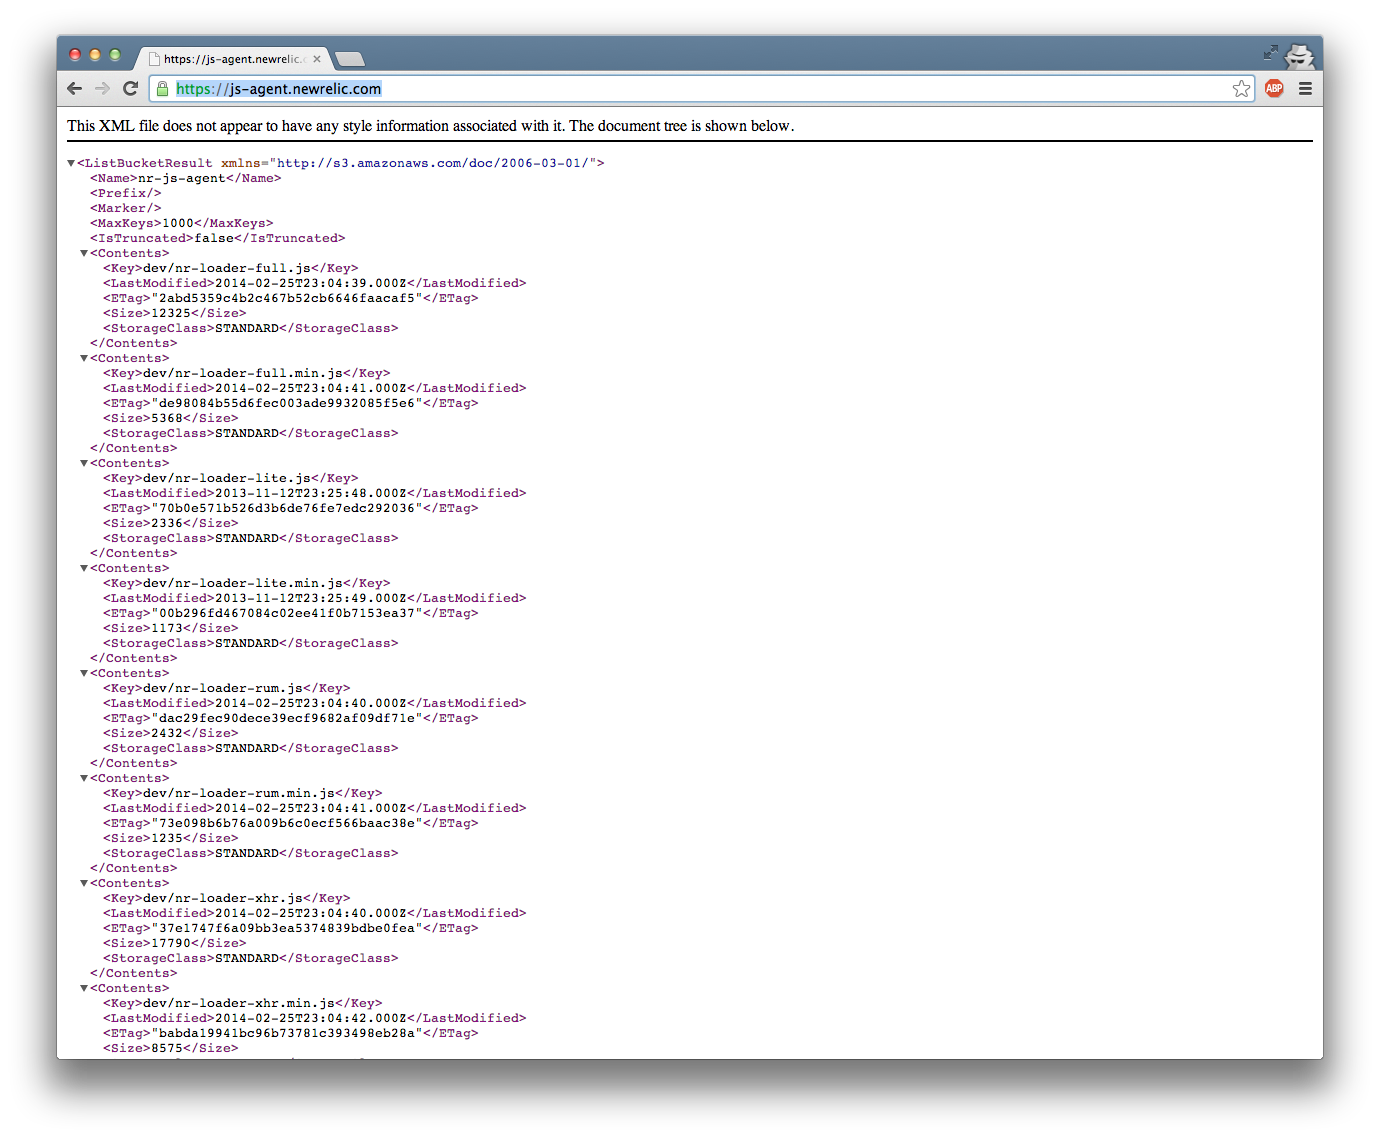Click the empty Marker tag
The height and width of the screenshot is (1138, 1380).
126,208
